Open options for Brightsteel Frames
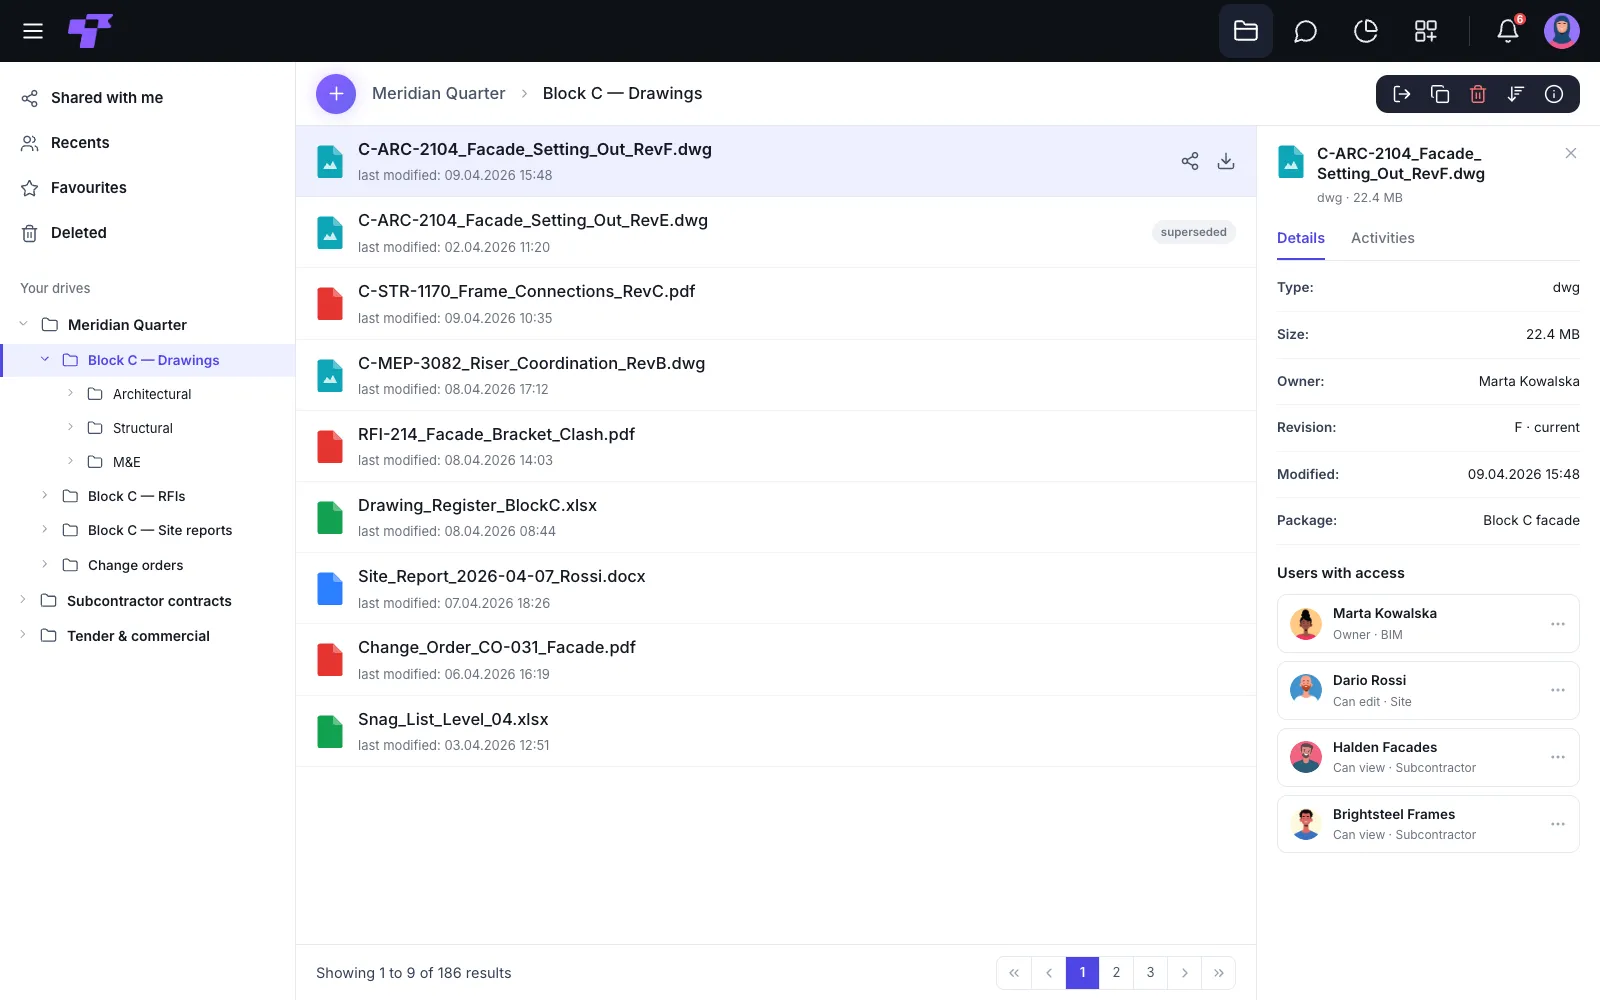This screenshot has width=1600, height=1000. tap(1558, 824)
